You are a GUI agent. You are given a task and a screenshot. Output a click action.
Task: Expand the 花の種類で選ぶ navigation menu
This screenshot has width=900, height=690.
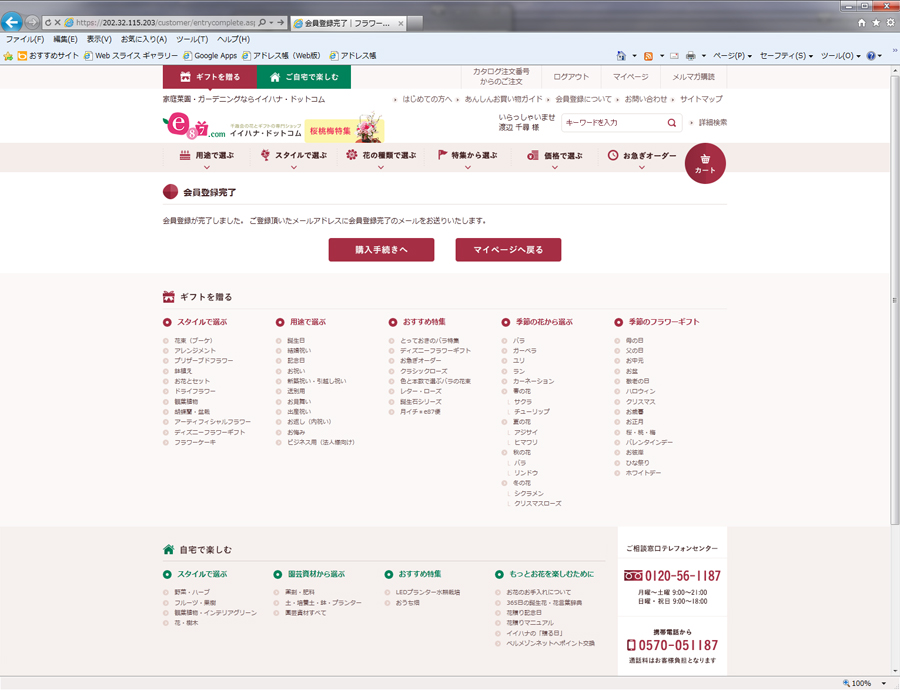tap(381, 156)
